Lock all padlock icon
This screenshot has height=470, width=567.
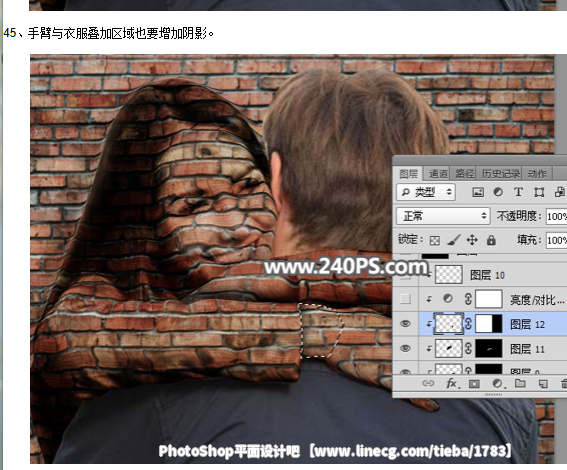pos(491,240)
